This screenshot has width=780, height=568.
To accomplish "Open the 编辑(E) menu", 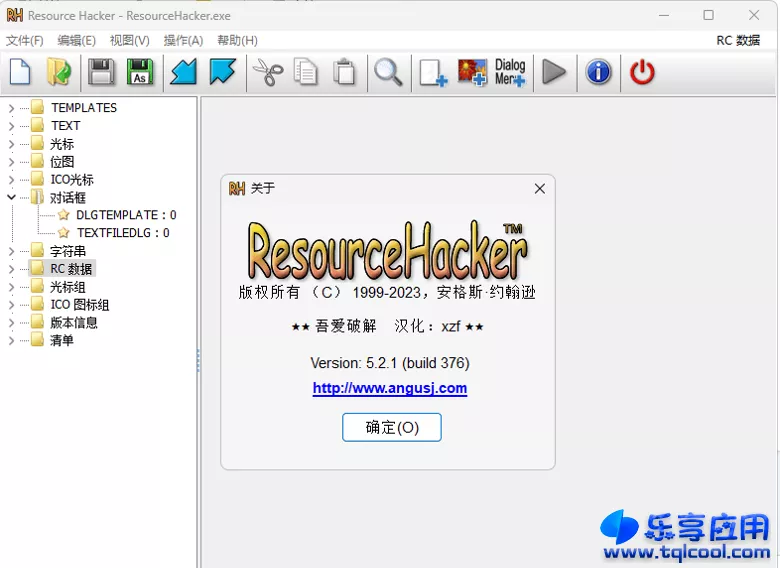I will pos(76,40).
